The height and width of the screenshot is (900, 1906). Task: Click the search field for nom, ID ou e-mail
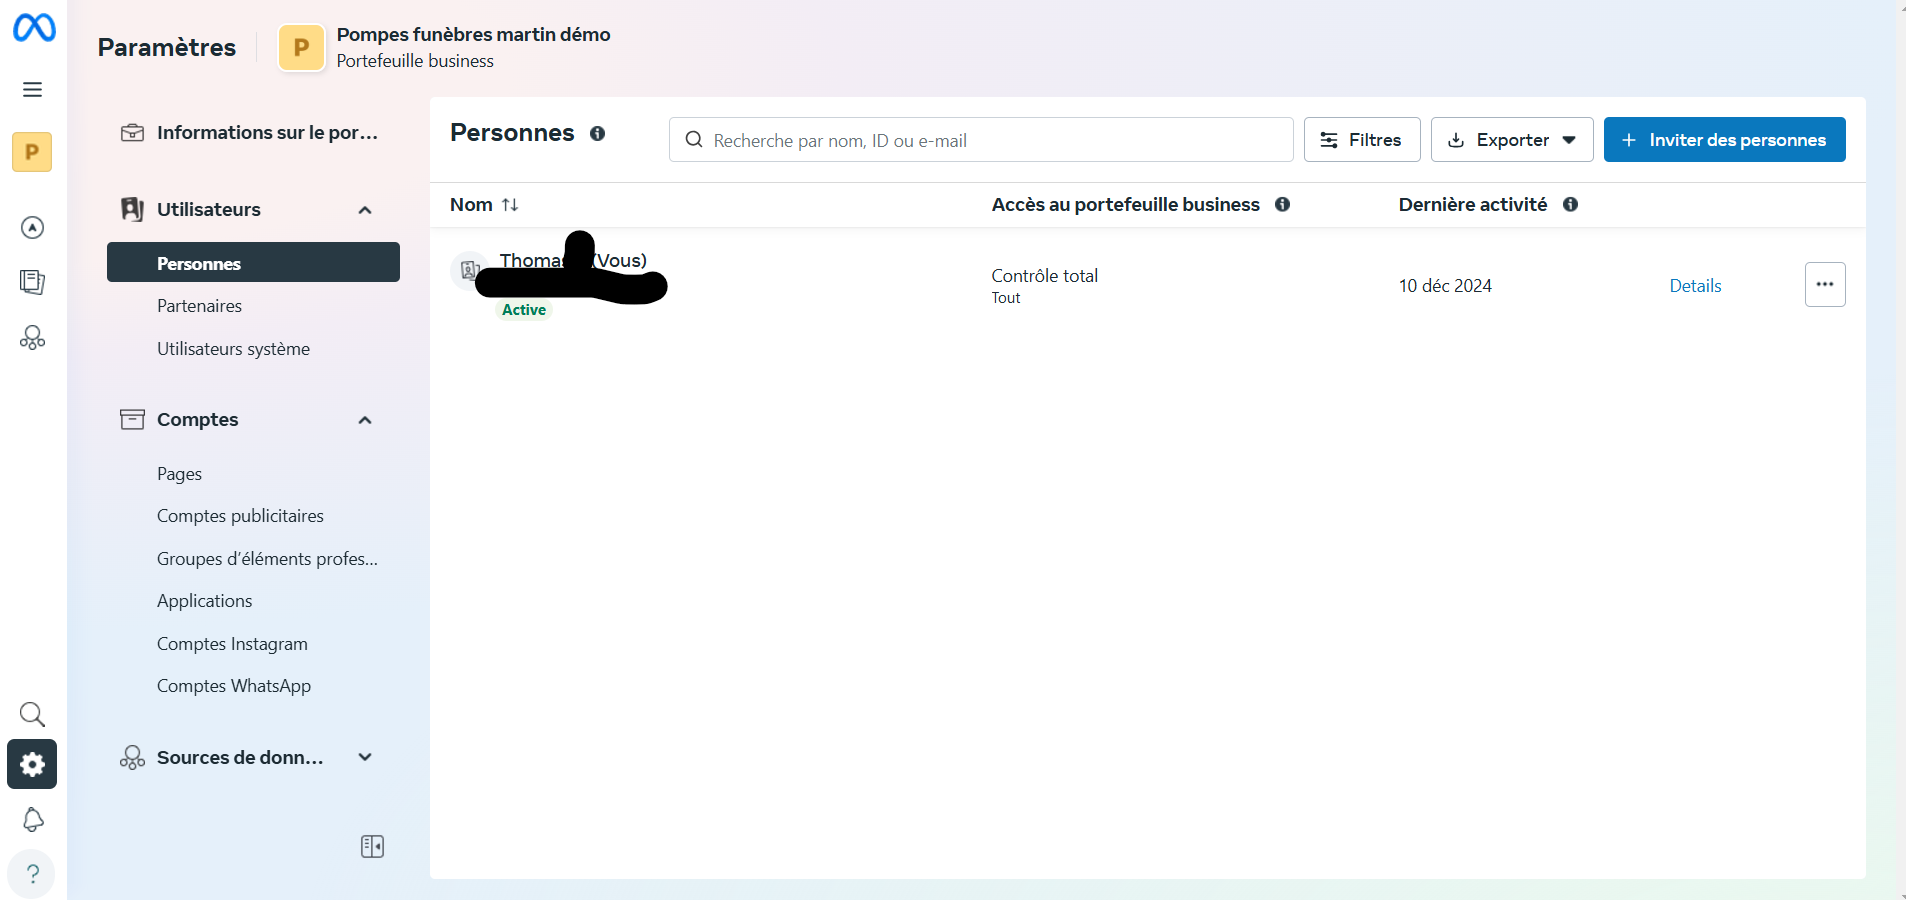click(x=981, y=140)
